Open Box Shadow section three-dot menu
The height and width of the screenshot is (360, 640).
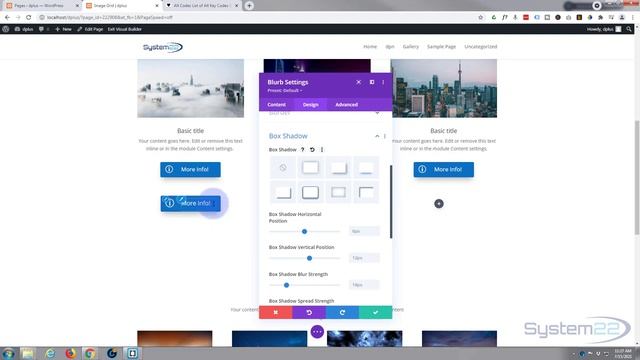[x=384, y=136]
